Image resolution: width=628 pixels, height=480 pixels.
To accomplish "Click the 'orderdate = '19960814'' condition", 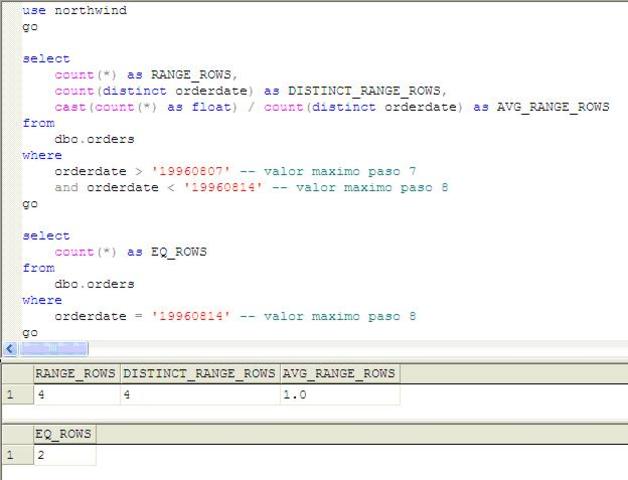I will coord(143,316).
